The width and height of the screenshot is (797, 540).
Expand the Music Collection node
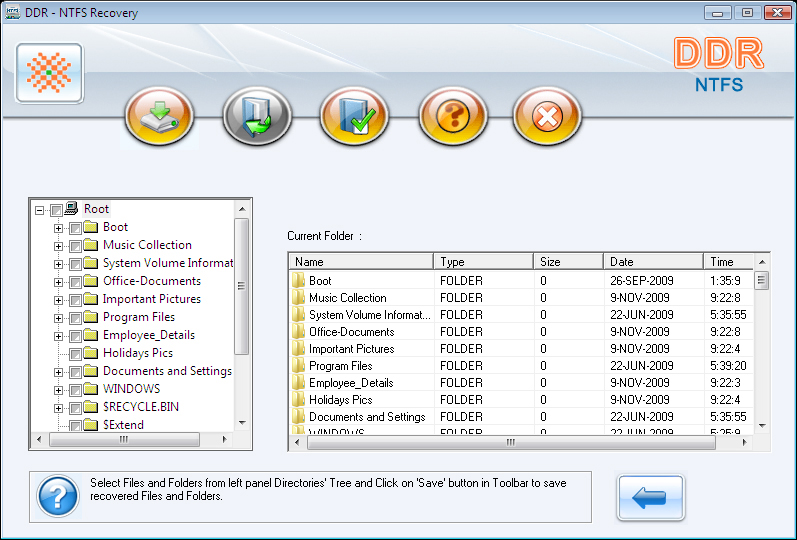tap(58, 246)
